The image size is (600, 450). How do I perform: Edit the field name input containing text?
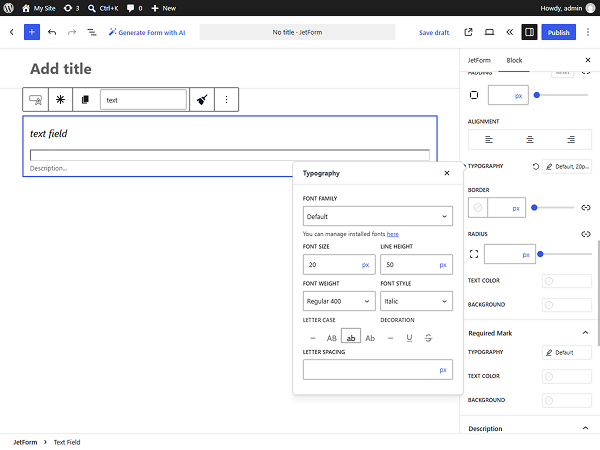(143, 100)
